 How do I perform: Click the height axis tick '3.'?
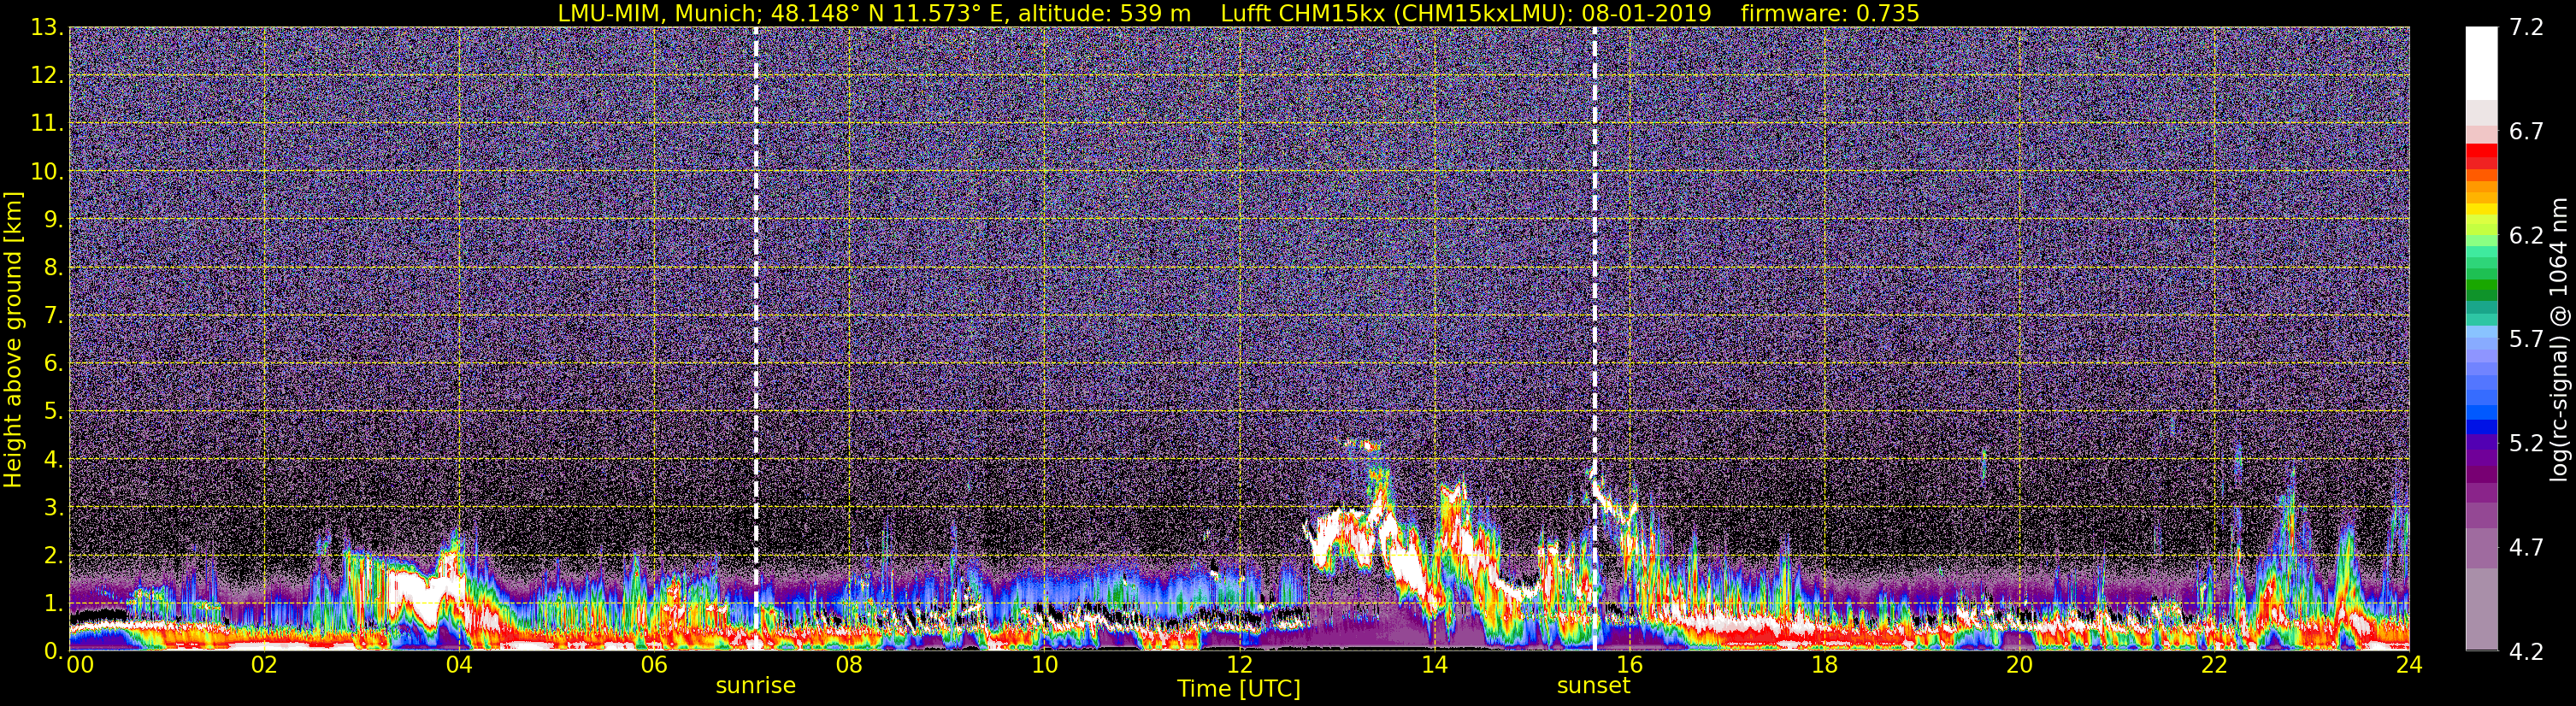(54, 508)
